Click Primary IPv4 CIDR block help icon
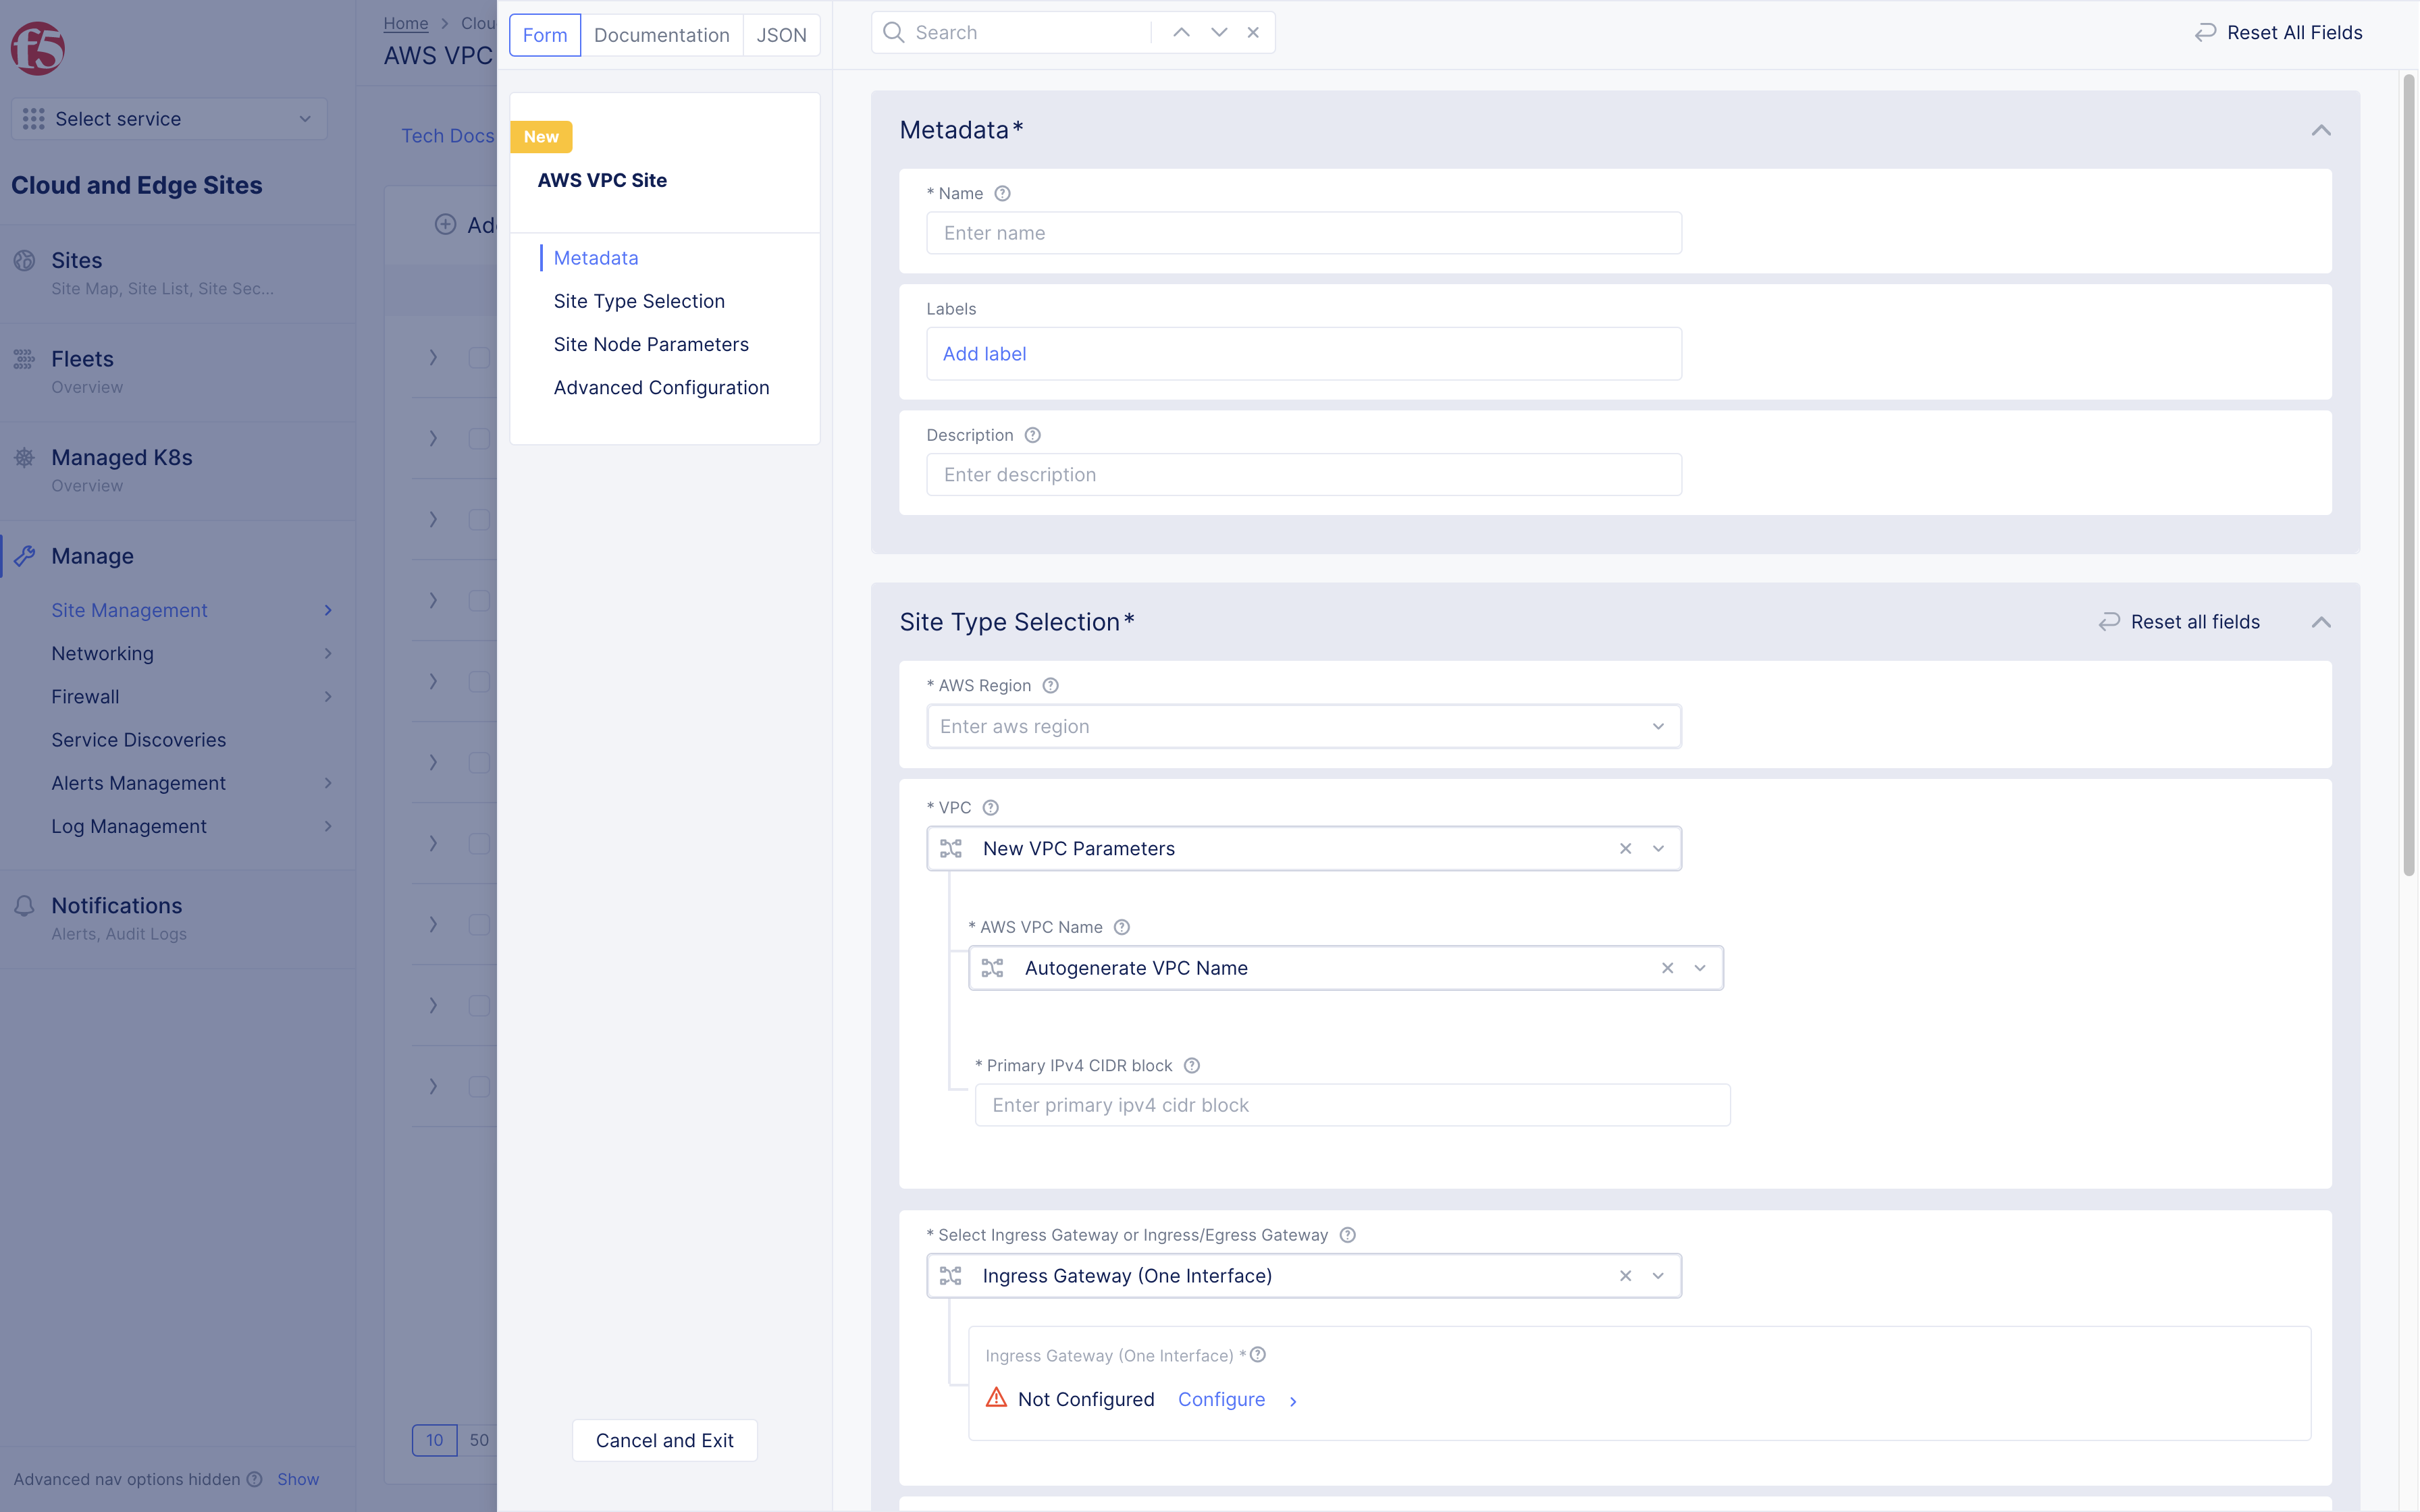Image resolution: width=2420 pixels, height=1512 pixels. click(1191, 1066)
